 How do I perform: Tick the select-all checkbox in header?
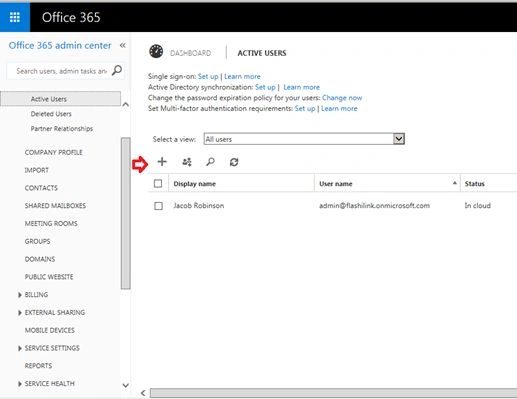tap(158, 184)
